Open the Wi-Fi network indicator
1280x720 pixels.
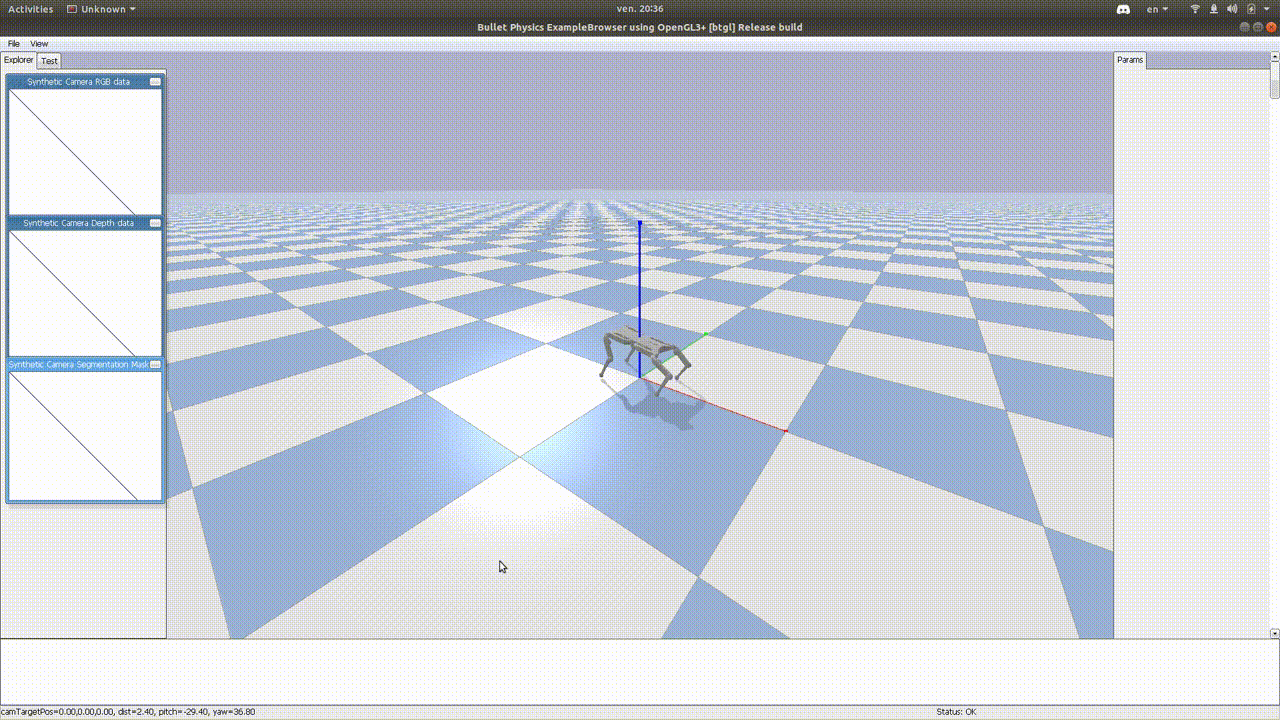pyautogui.click(x=1195, y=9)
